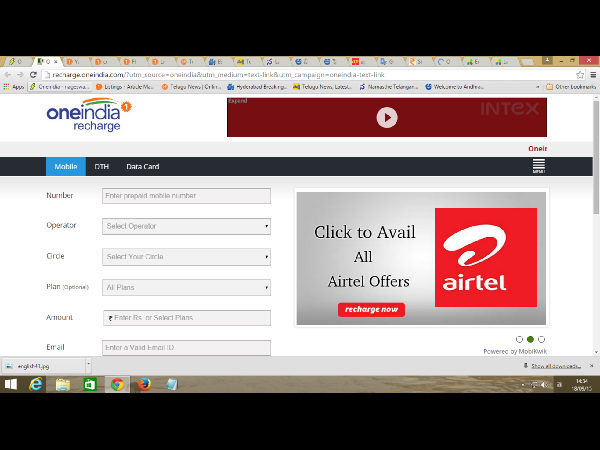This screenshot has height=450, width=600.
Task: Open File Explorer from the taskbar
Action: [x=64, y=384]
